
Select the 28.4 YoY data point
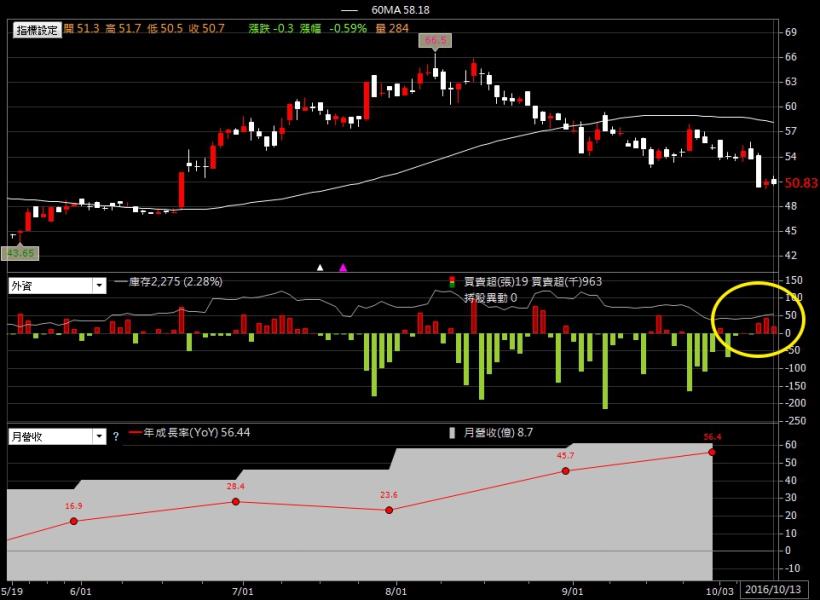236,502
